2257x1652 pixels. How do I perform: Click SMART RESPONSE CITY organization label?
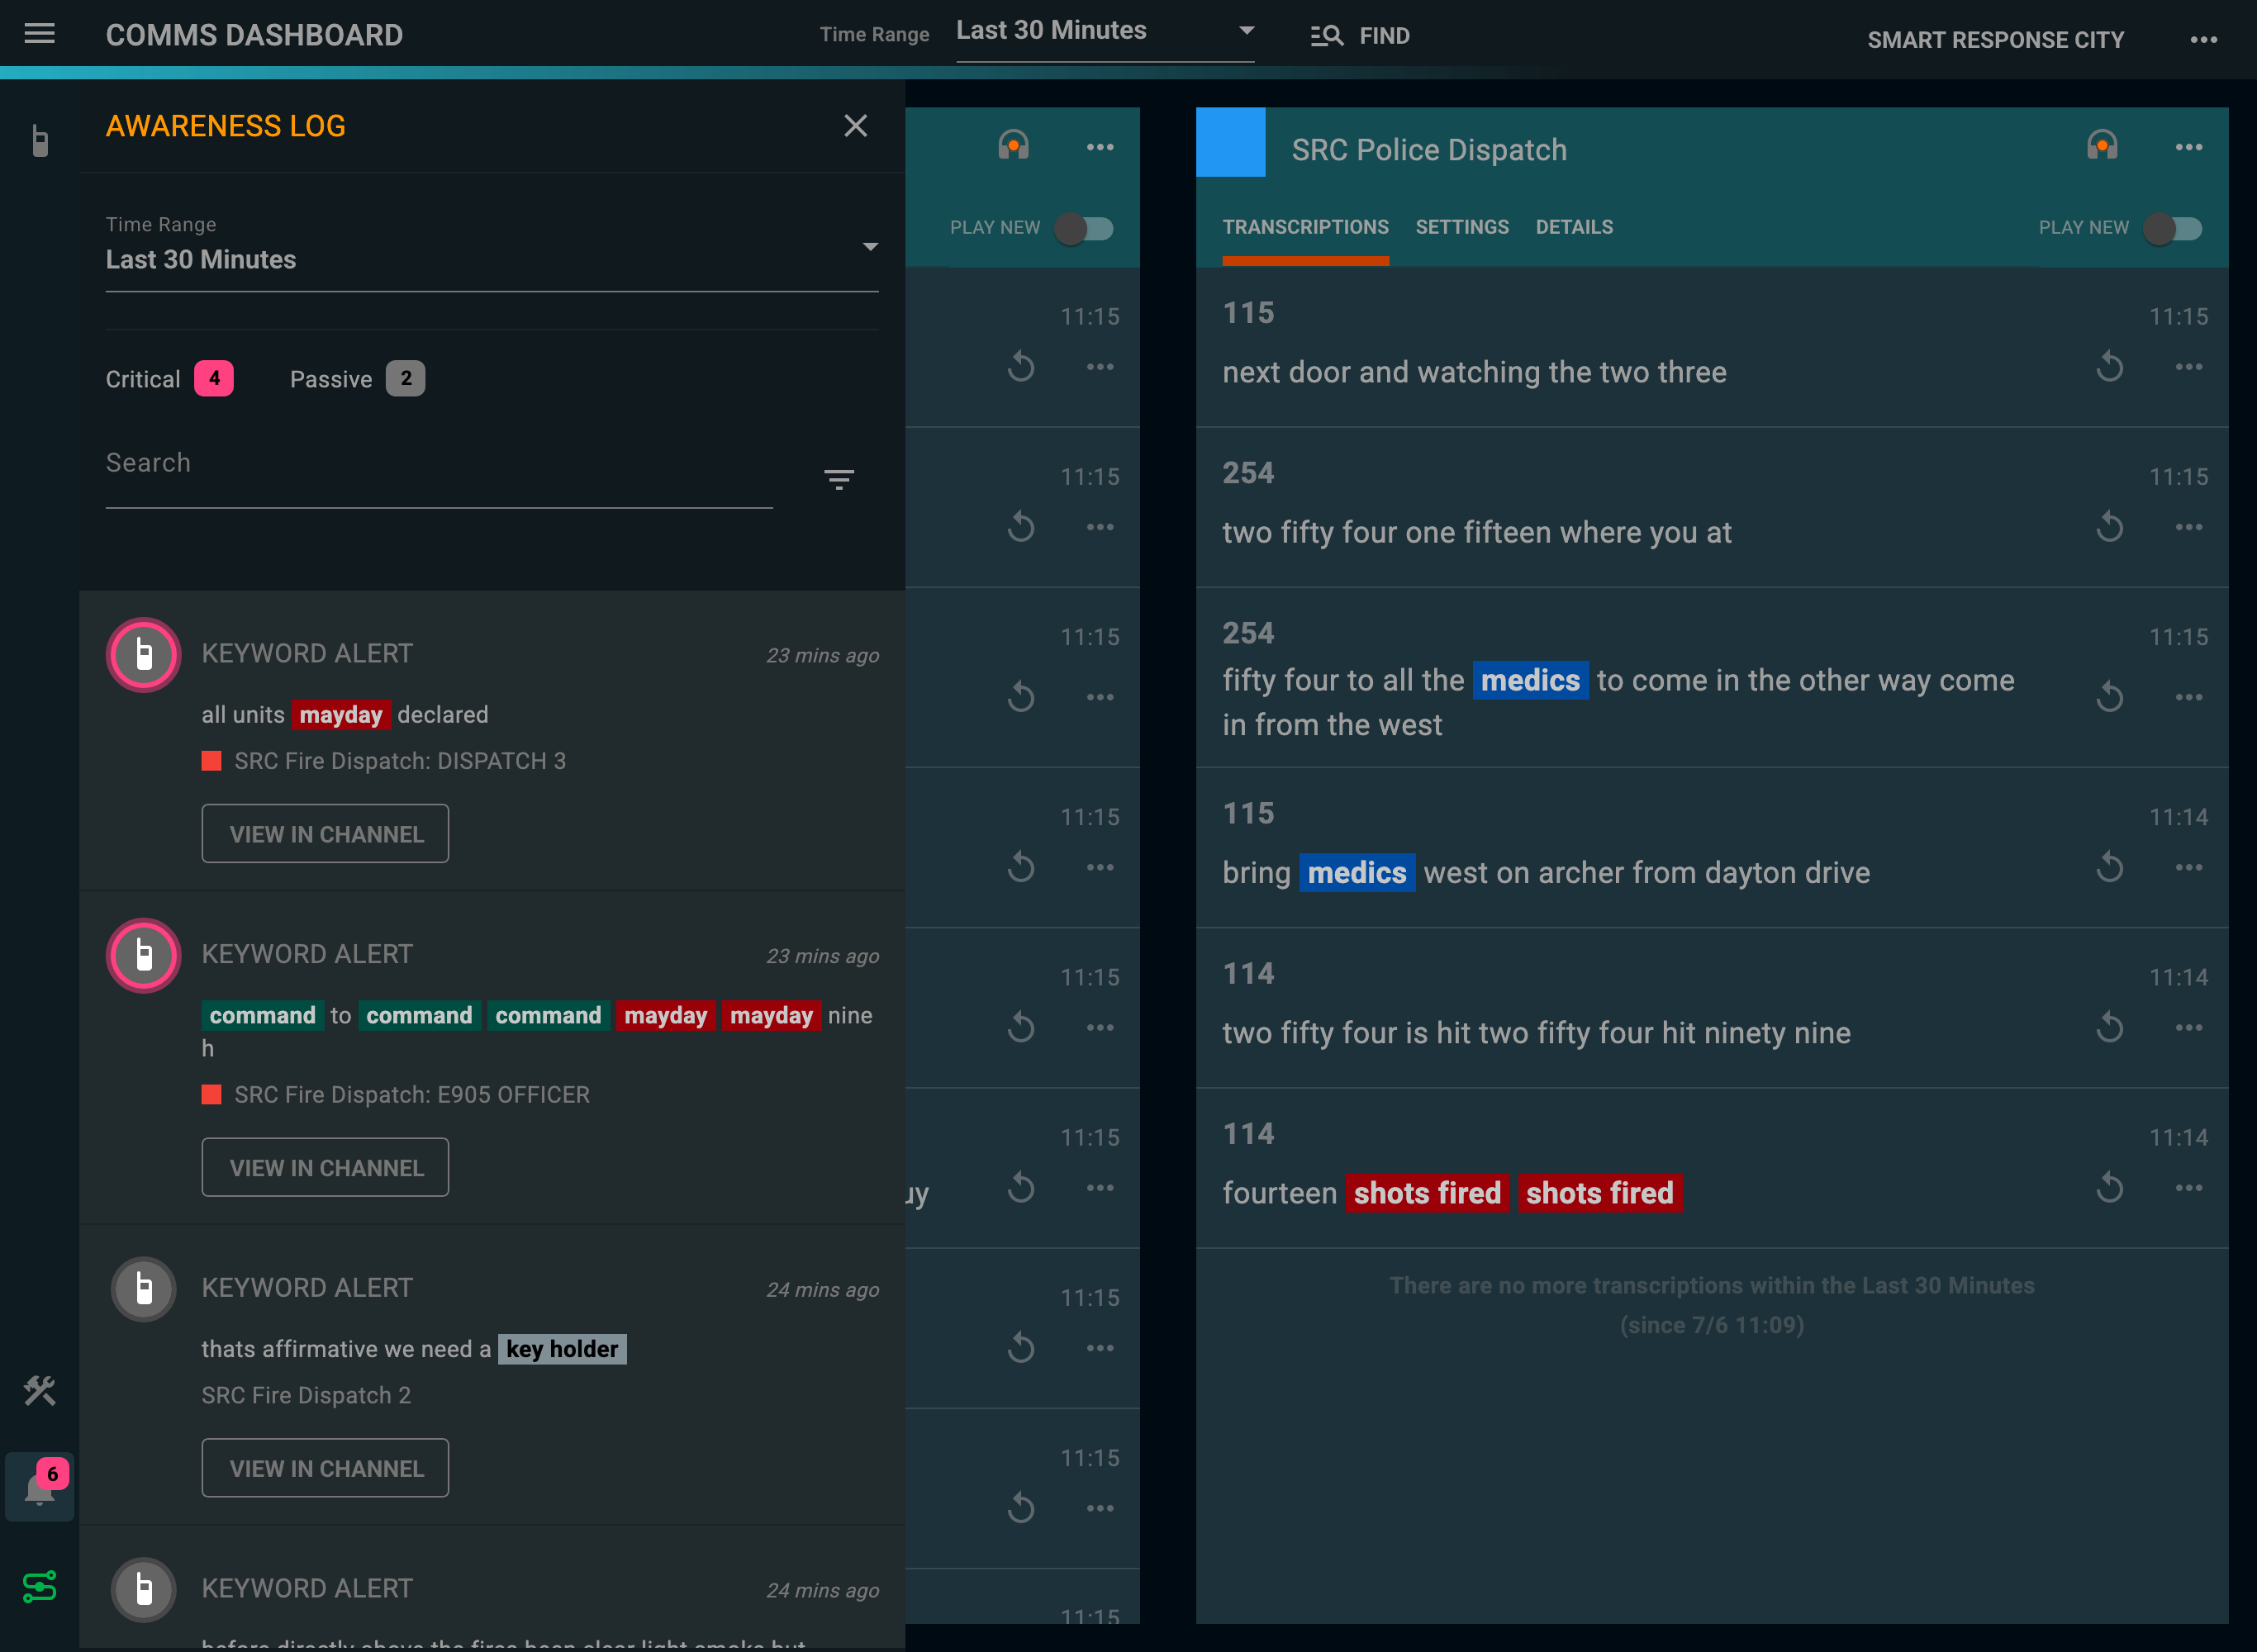click(1995, 40)
